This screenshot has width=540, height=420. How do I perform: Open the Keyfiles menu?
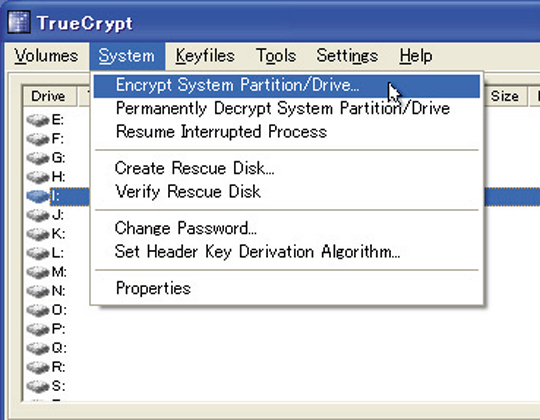click(x=205, y=56)
